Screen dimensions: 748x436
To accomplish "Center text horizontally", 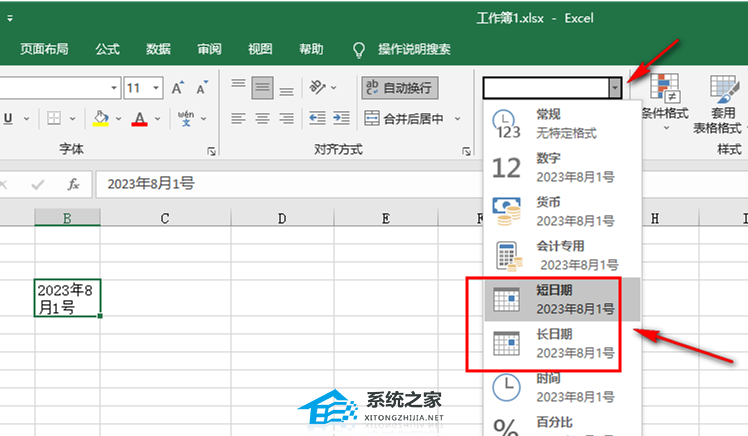I will [x=262, y=118].
